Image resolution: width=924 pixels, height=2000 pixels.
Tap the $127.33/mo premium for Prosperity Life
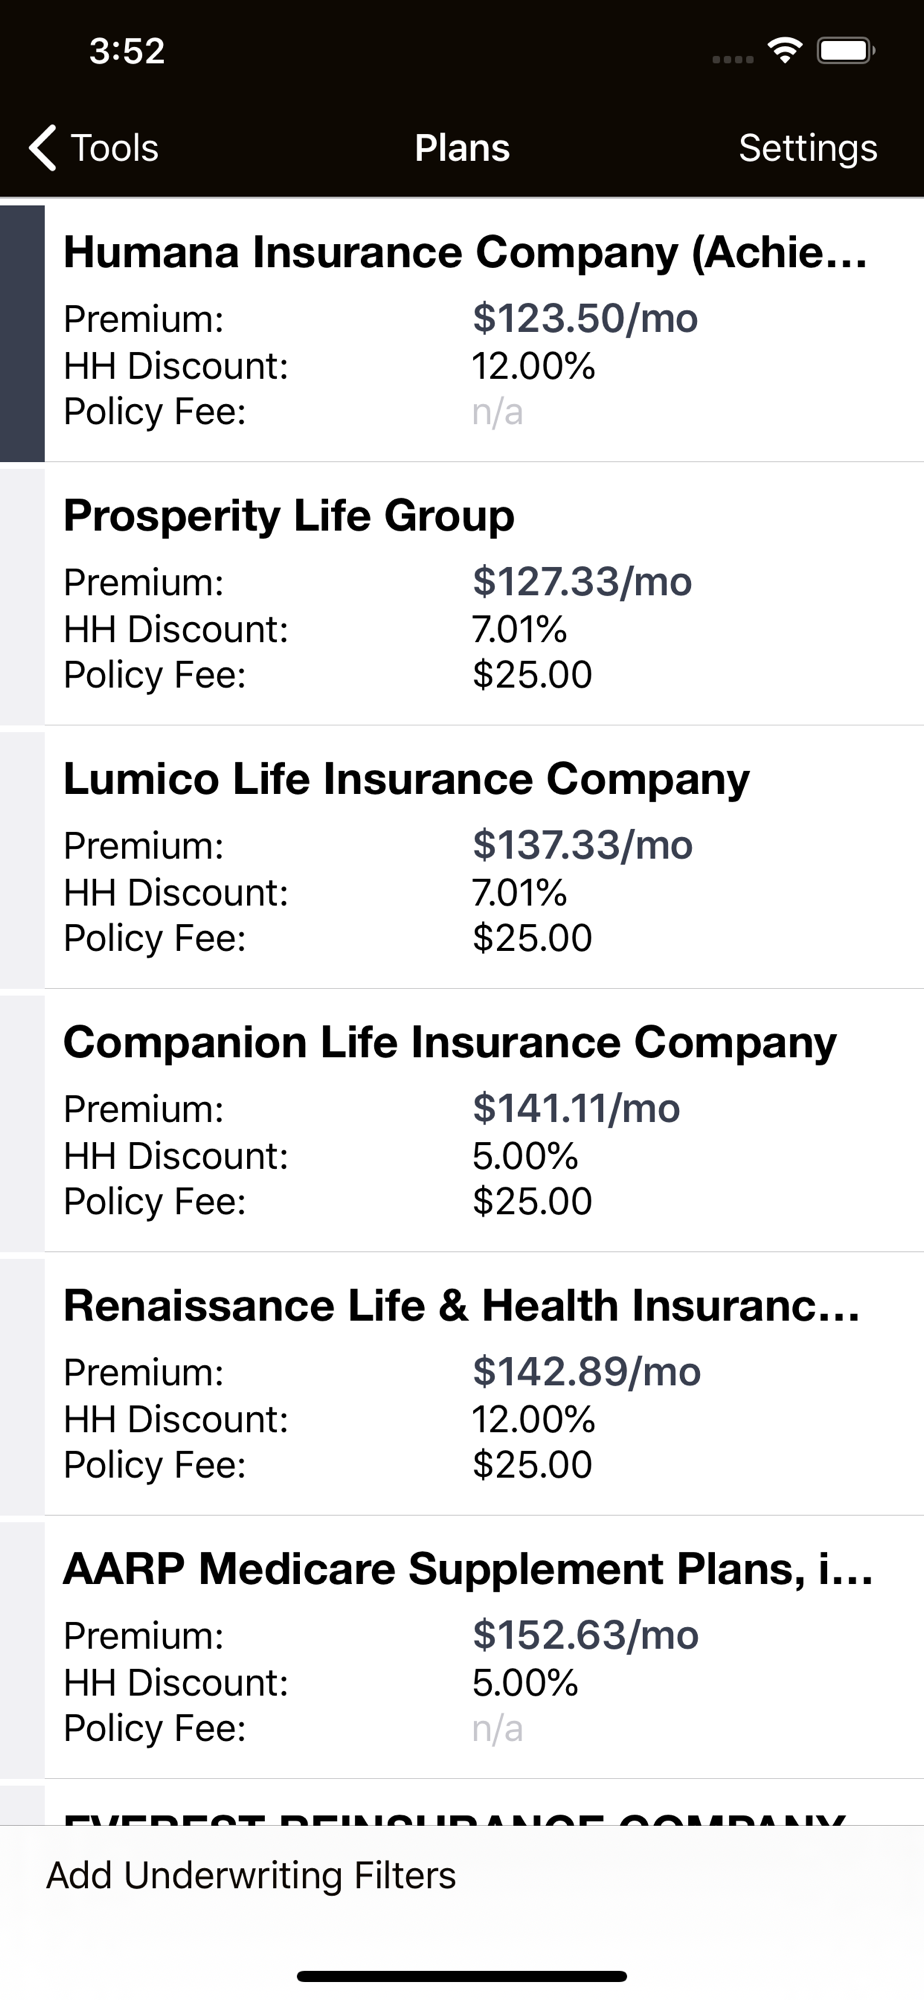pos(582,581)
